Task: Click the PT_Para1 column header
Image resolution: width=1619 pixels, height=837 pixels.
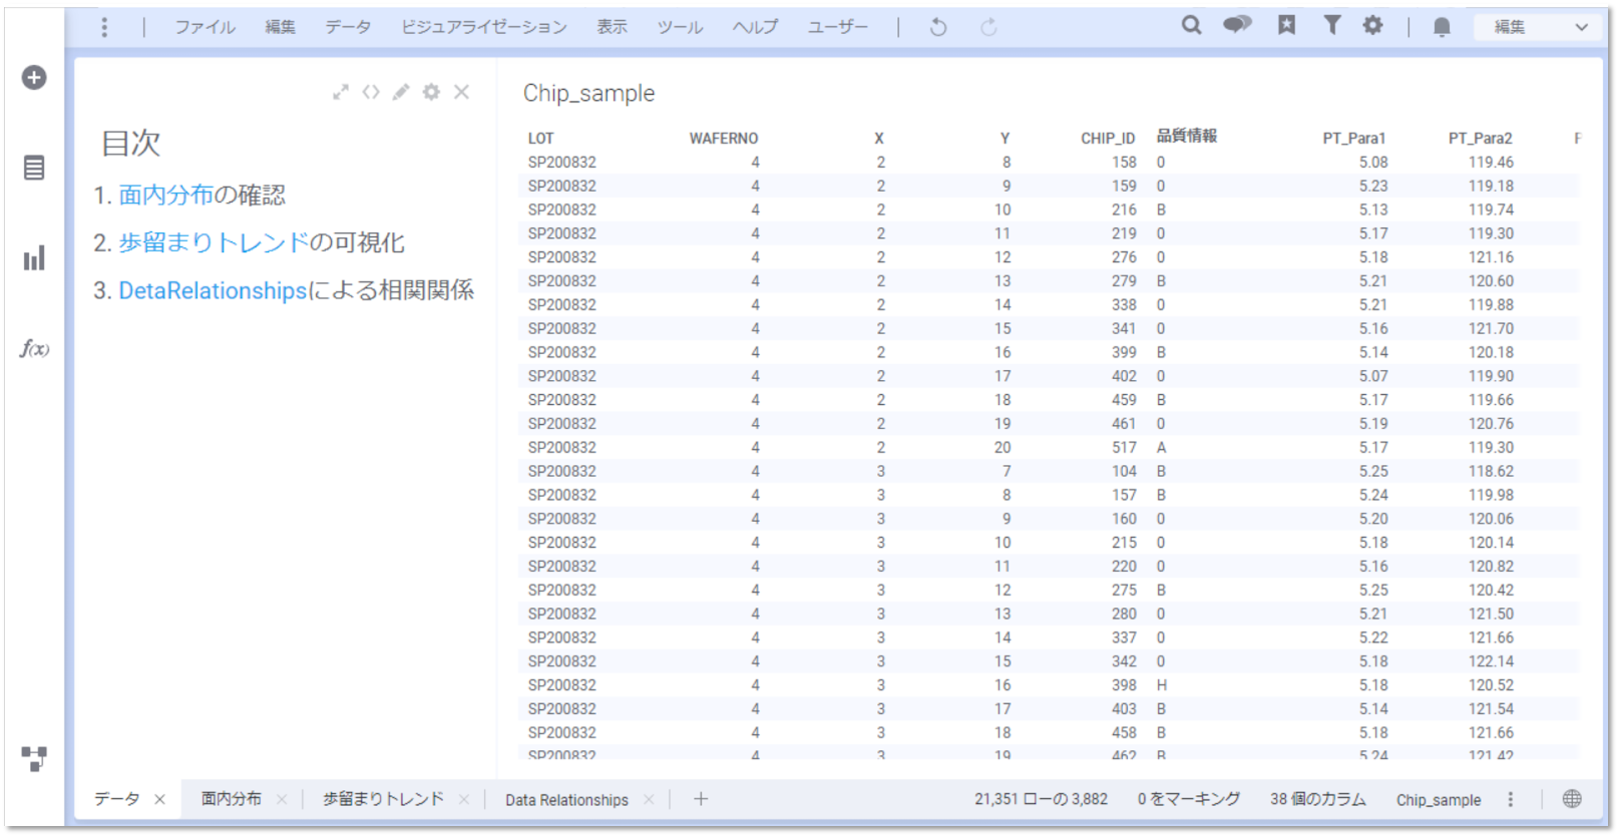Action: coord(1353,138)
